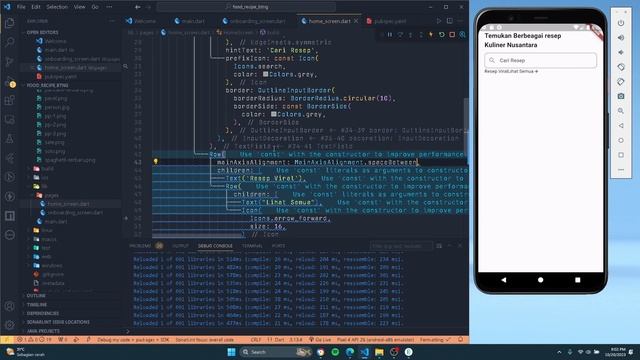Click the emulator sidebar Home circle
640x360 pixels.
pos(621,140)
